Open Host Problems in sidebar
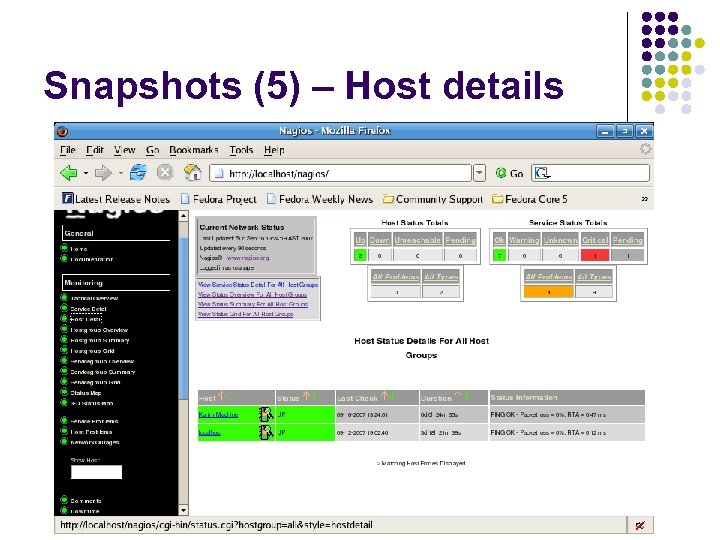The width and height of the screenshot is (720, 540). (91, 432)
